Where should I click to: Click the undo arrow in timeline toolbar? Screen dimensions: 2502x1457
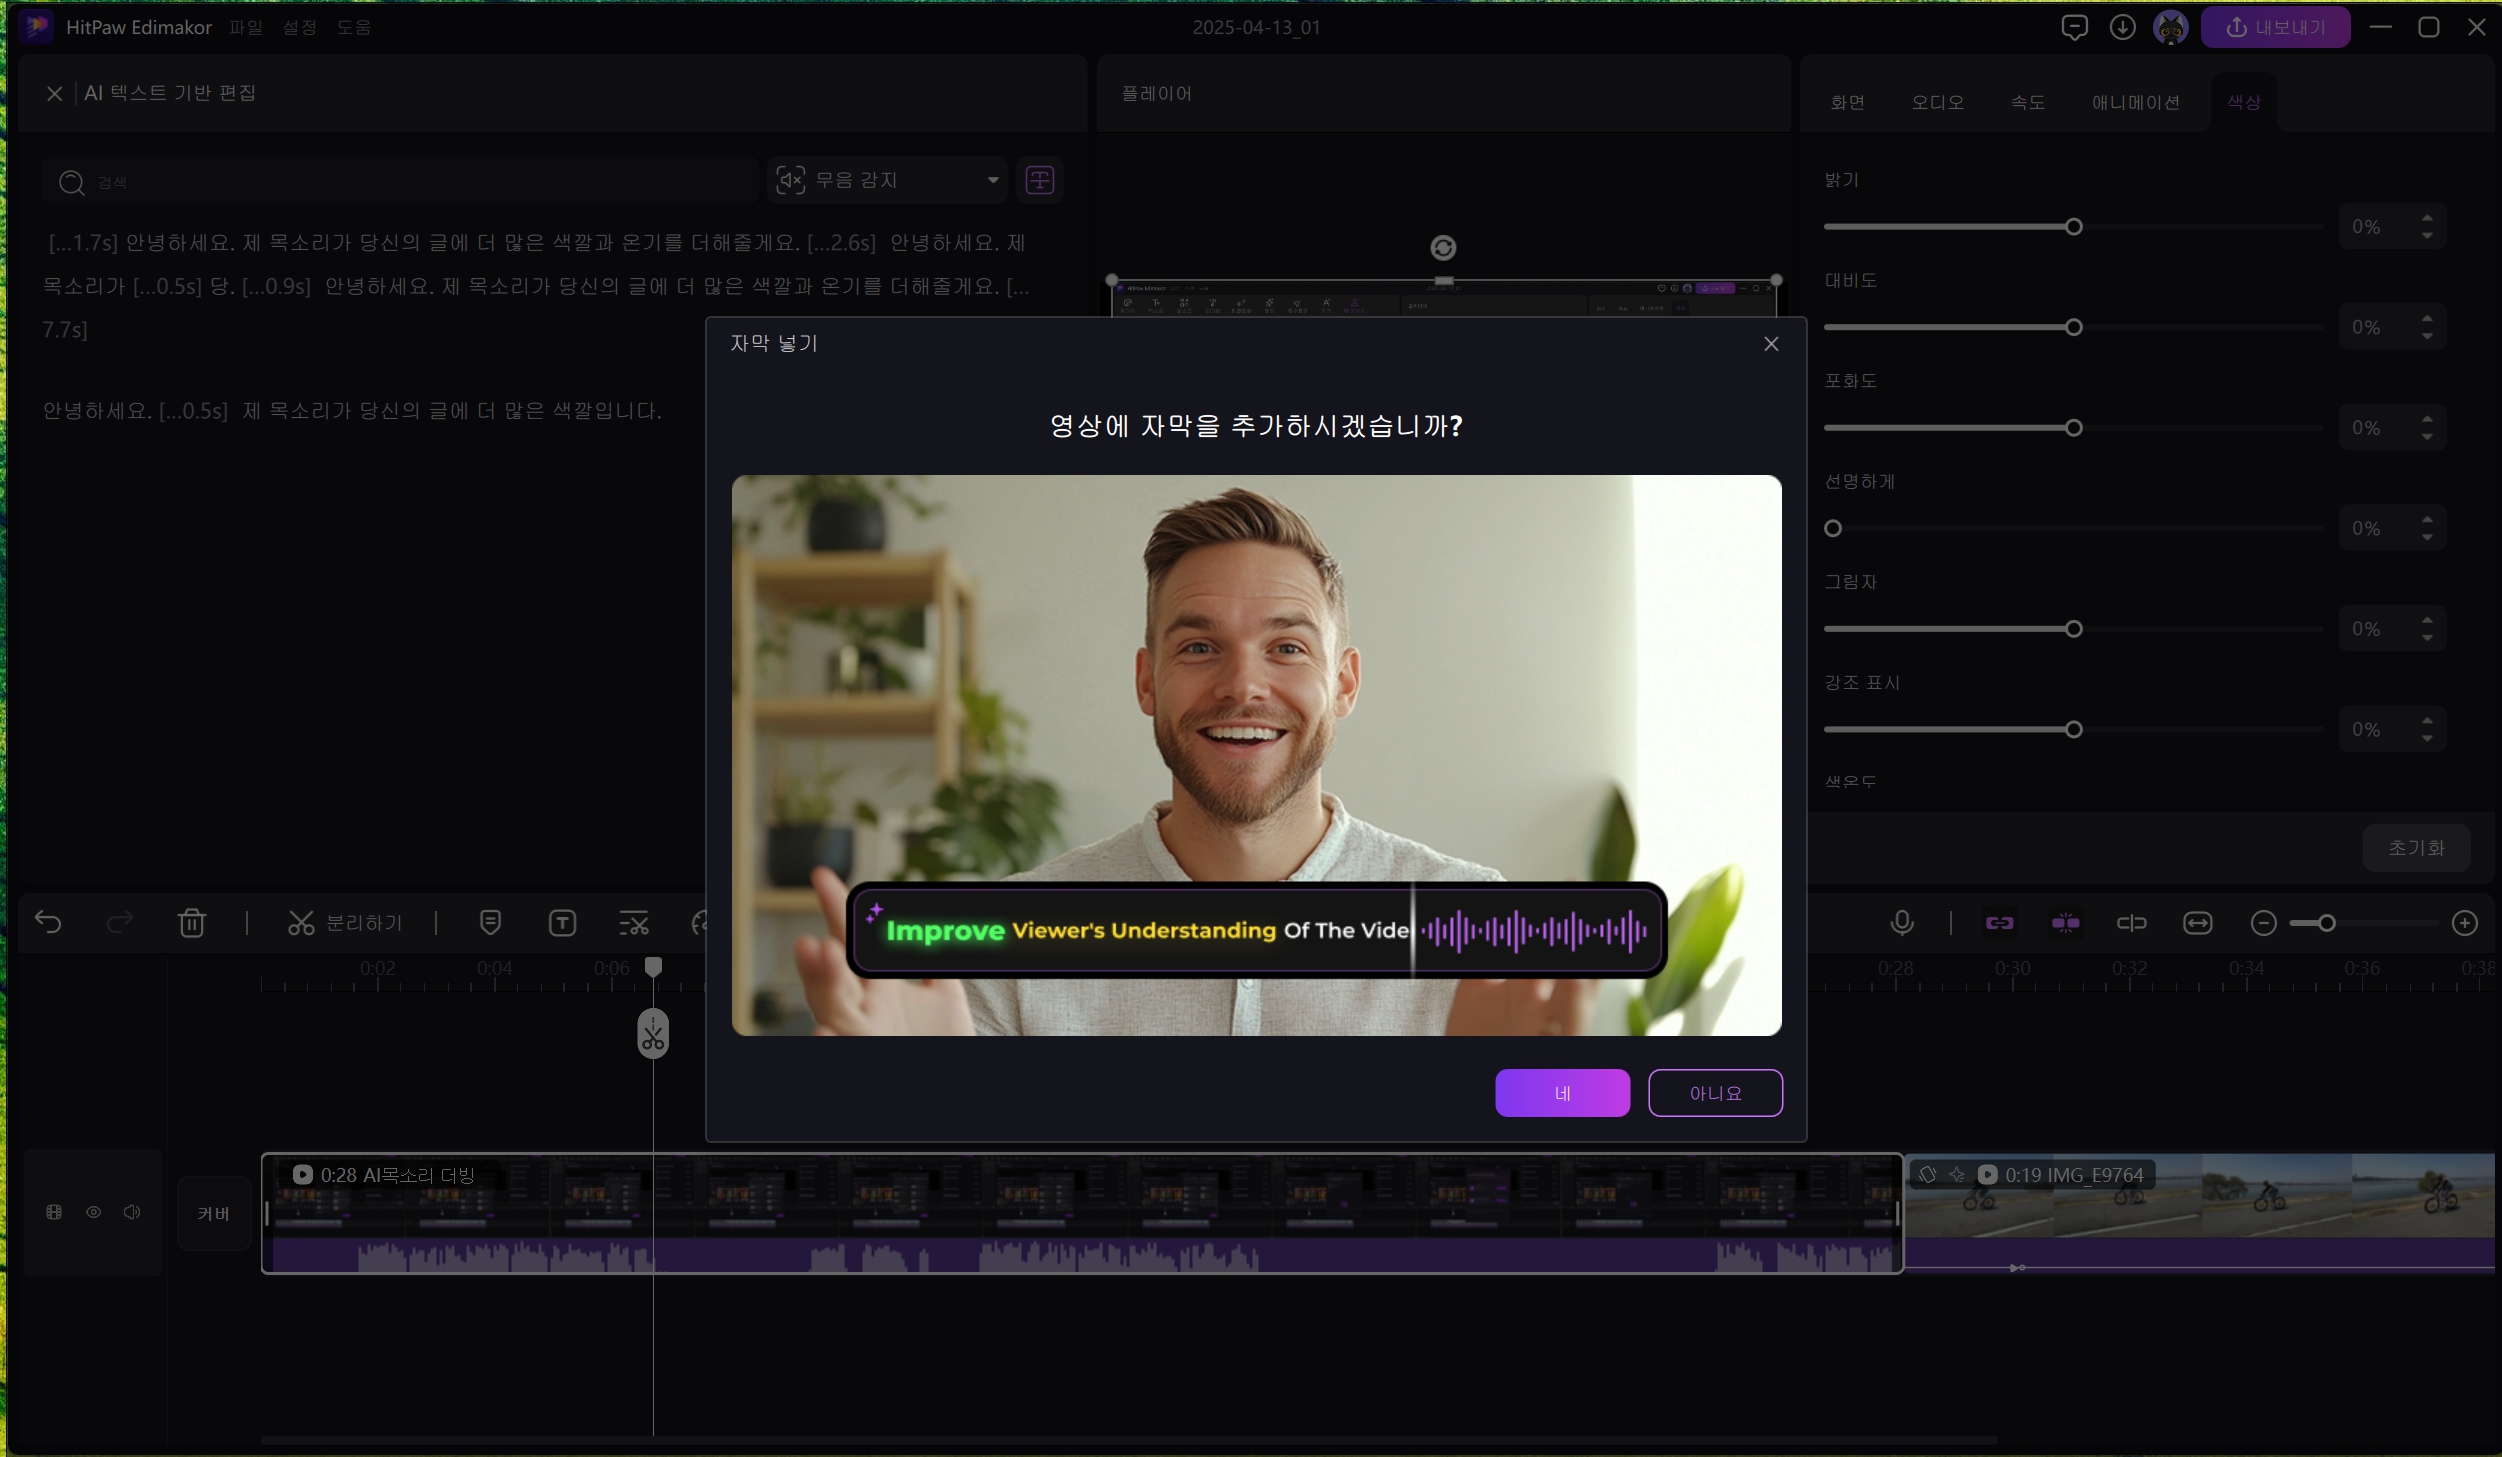click(48, 922)
